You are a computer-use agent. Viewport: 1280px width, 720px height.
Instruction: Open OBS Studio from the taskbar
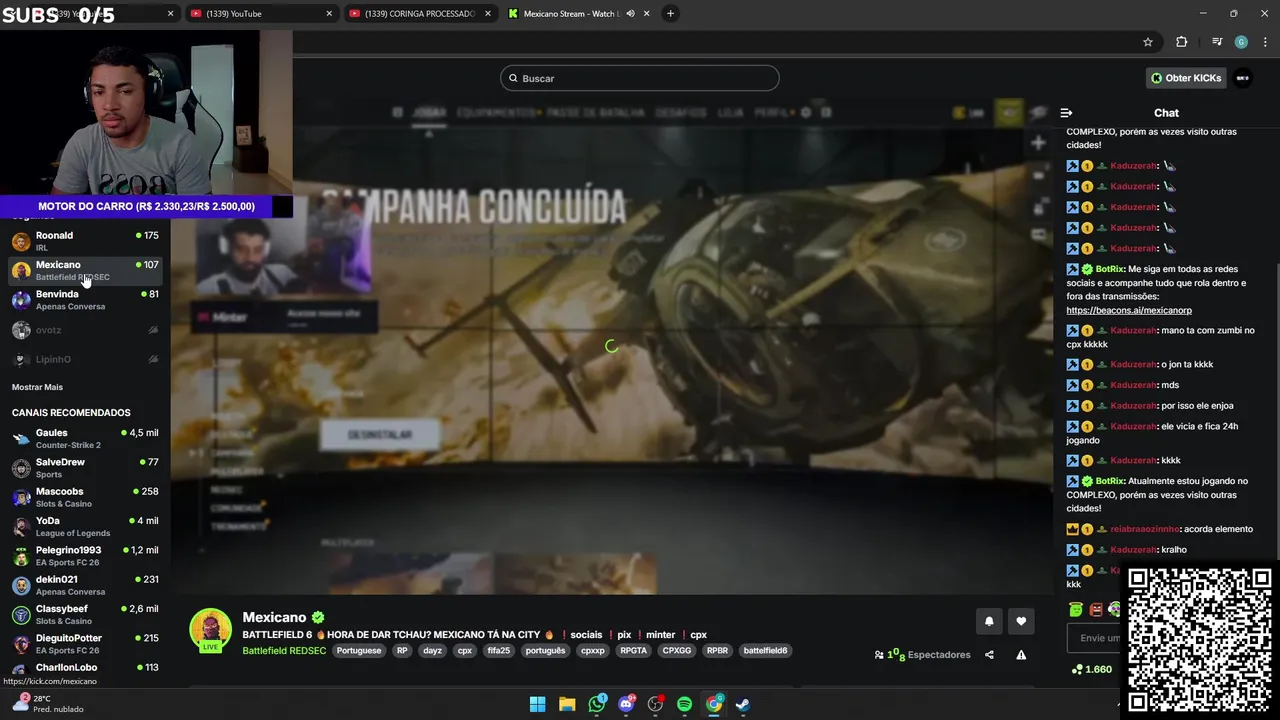(655, 704)
